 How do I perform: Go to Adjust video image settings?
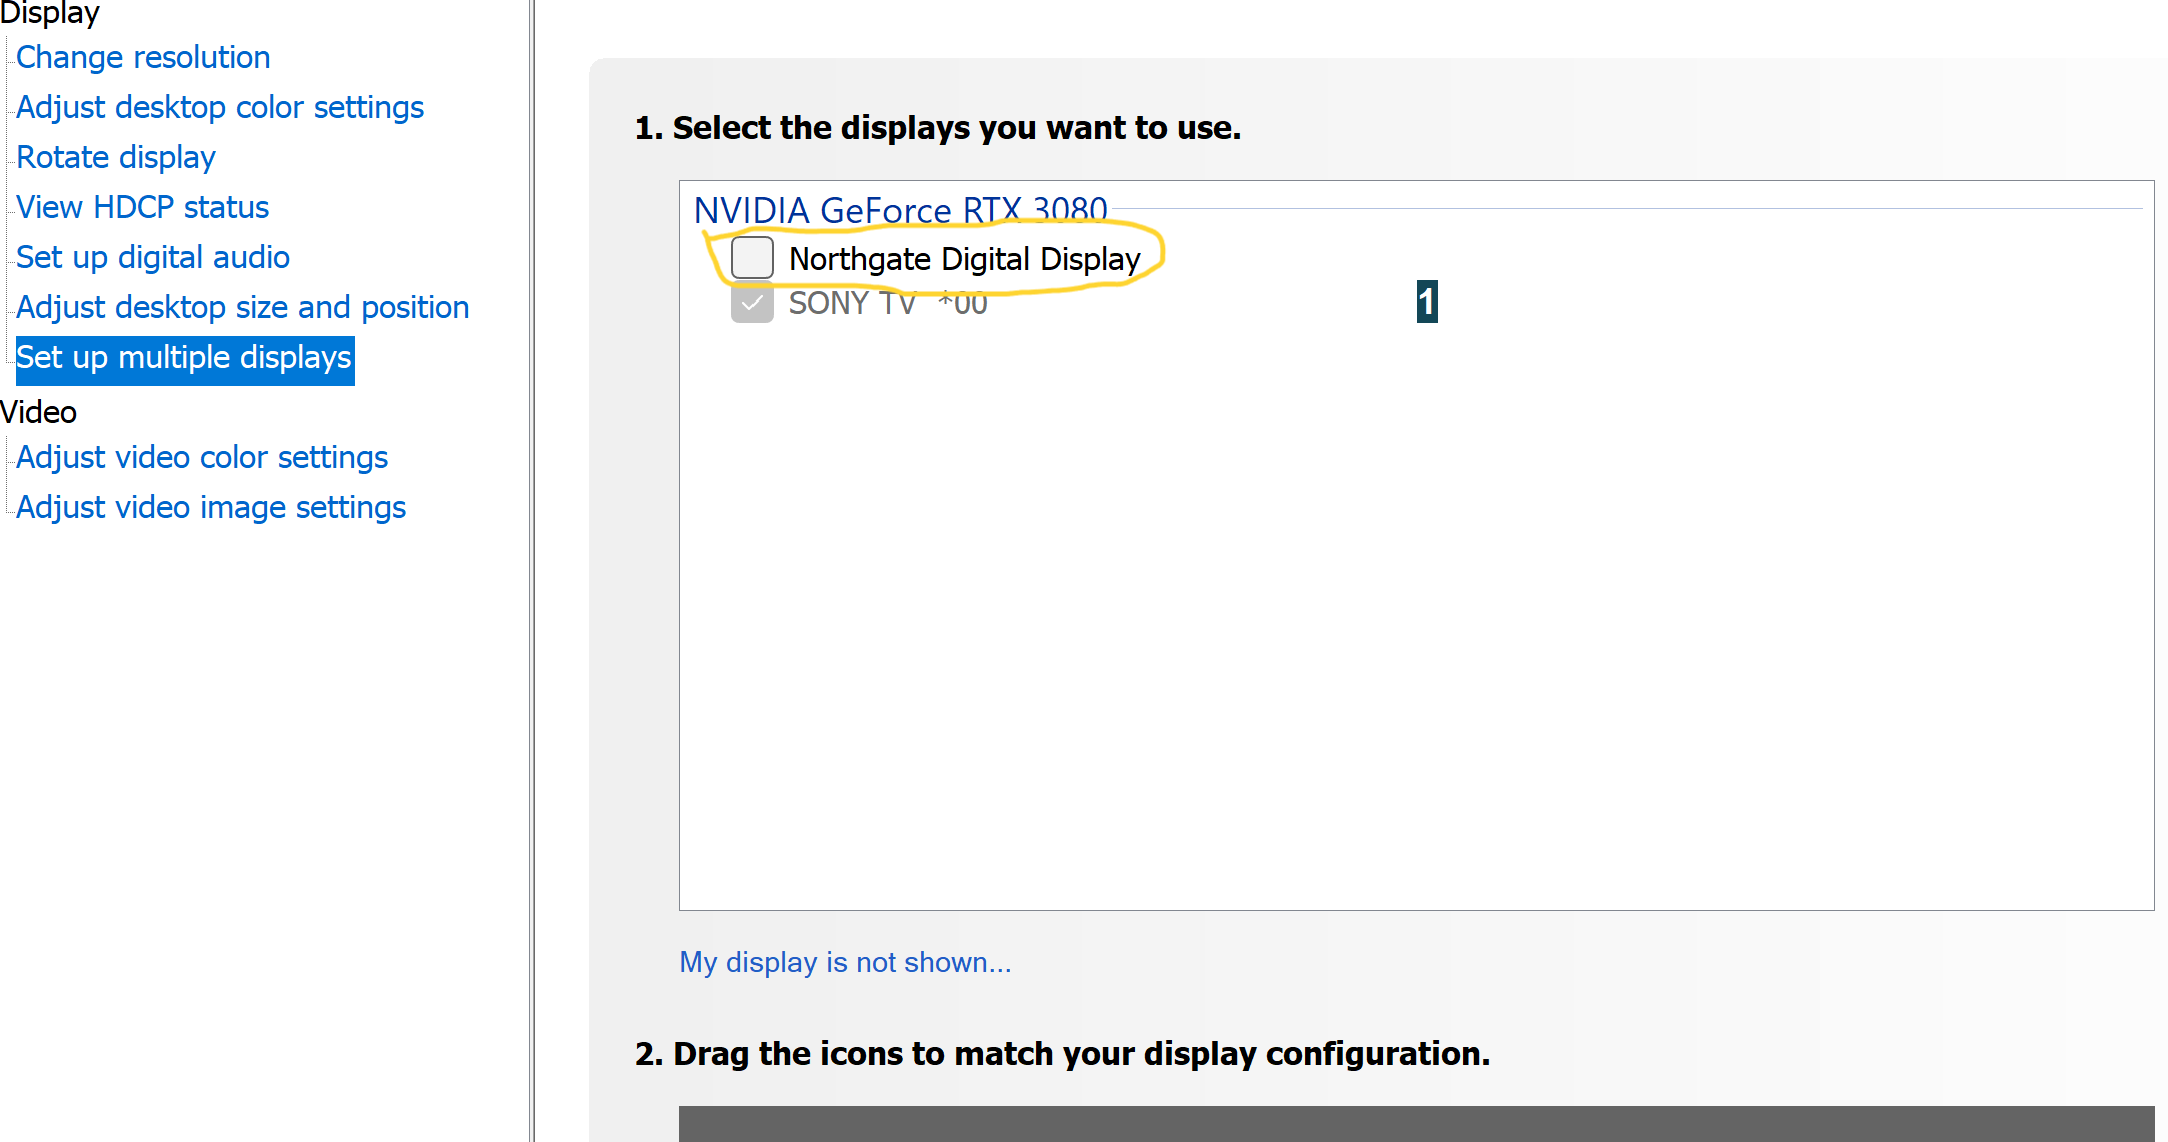click(211, 507)
